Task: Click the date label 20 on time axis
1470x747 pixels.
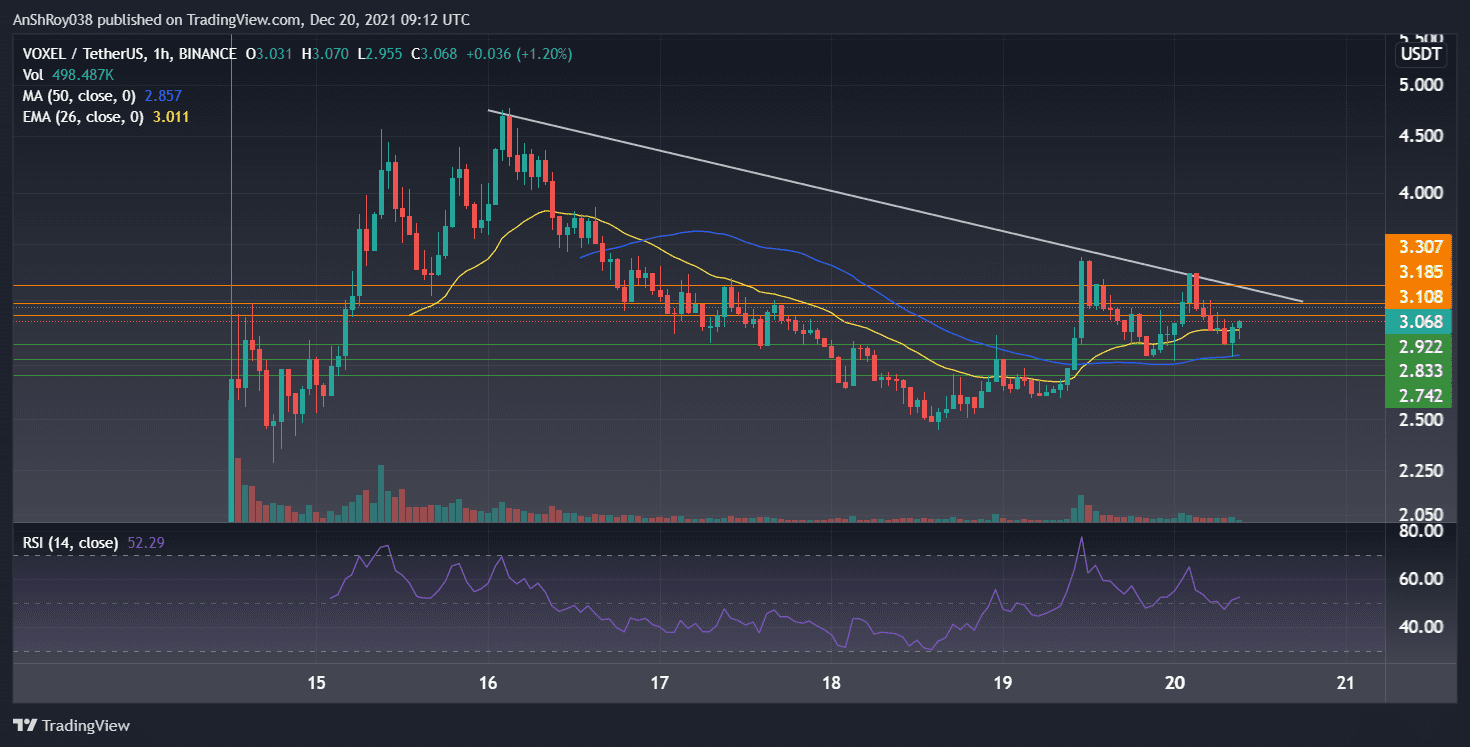Action: point(1174,684)
